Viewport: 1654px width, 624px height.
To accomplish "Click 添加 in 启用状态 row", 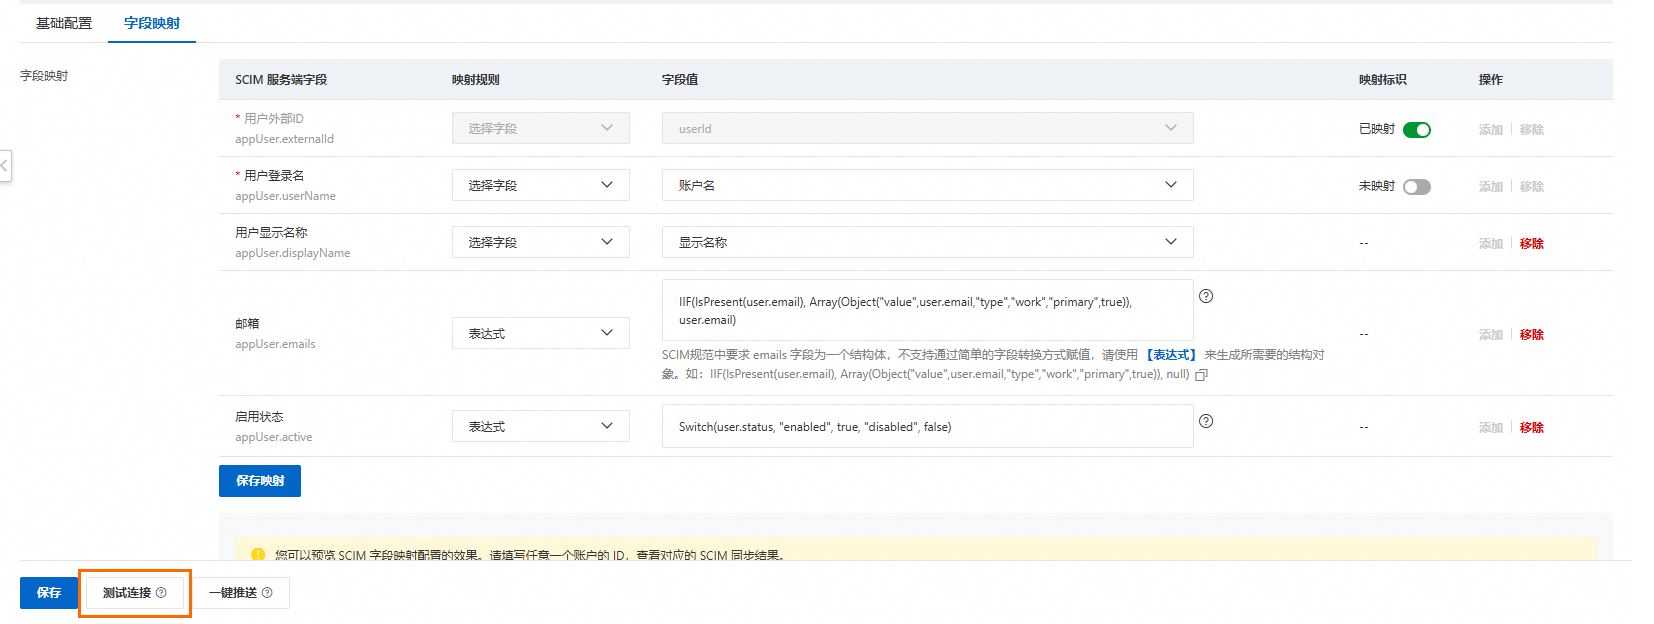I will pos(1491,428).
